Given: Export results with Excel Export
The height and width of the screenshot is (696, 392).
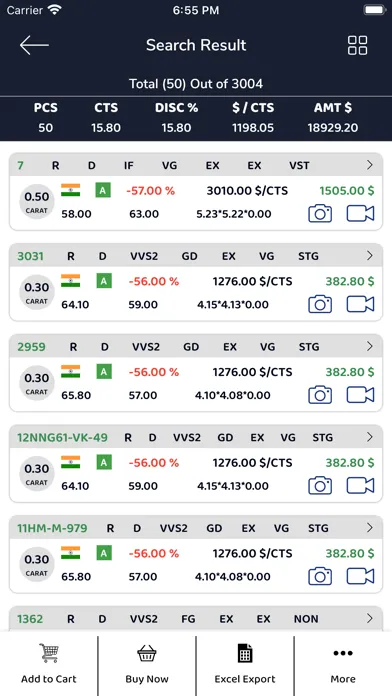Looking at the screenshot, I should tap(245, 664).
